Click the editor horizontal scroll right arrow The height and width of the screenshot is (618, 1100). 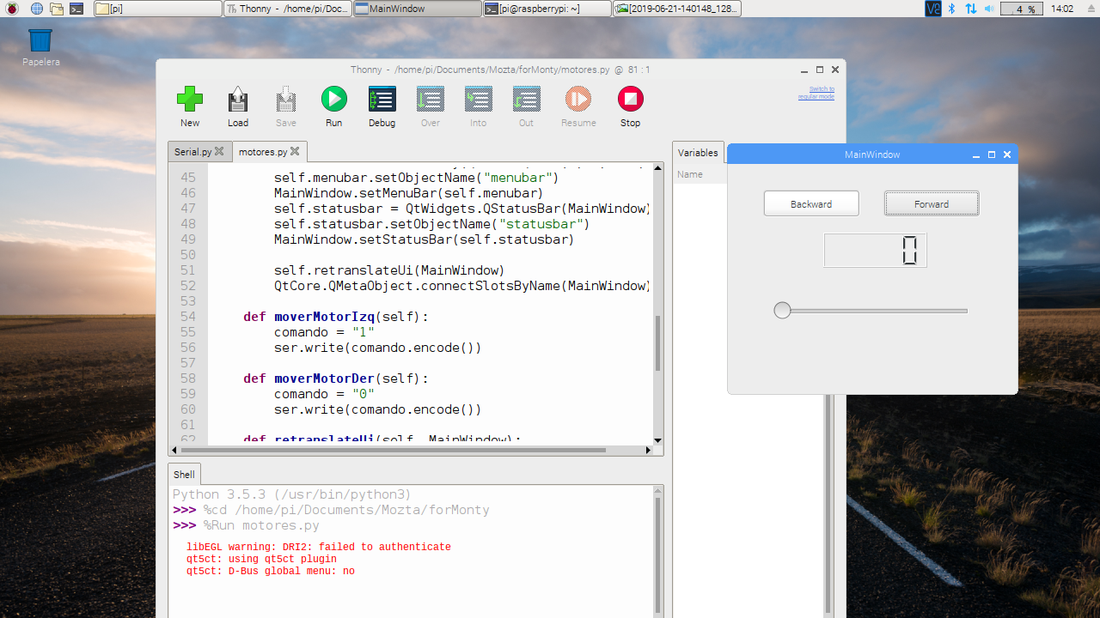point(648,450)
